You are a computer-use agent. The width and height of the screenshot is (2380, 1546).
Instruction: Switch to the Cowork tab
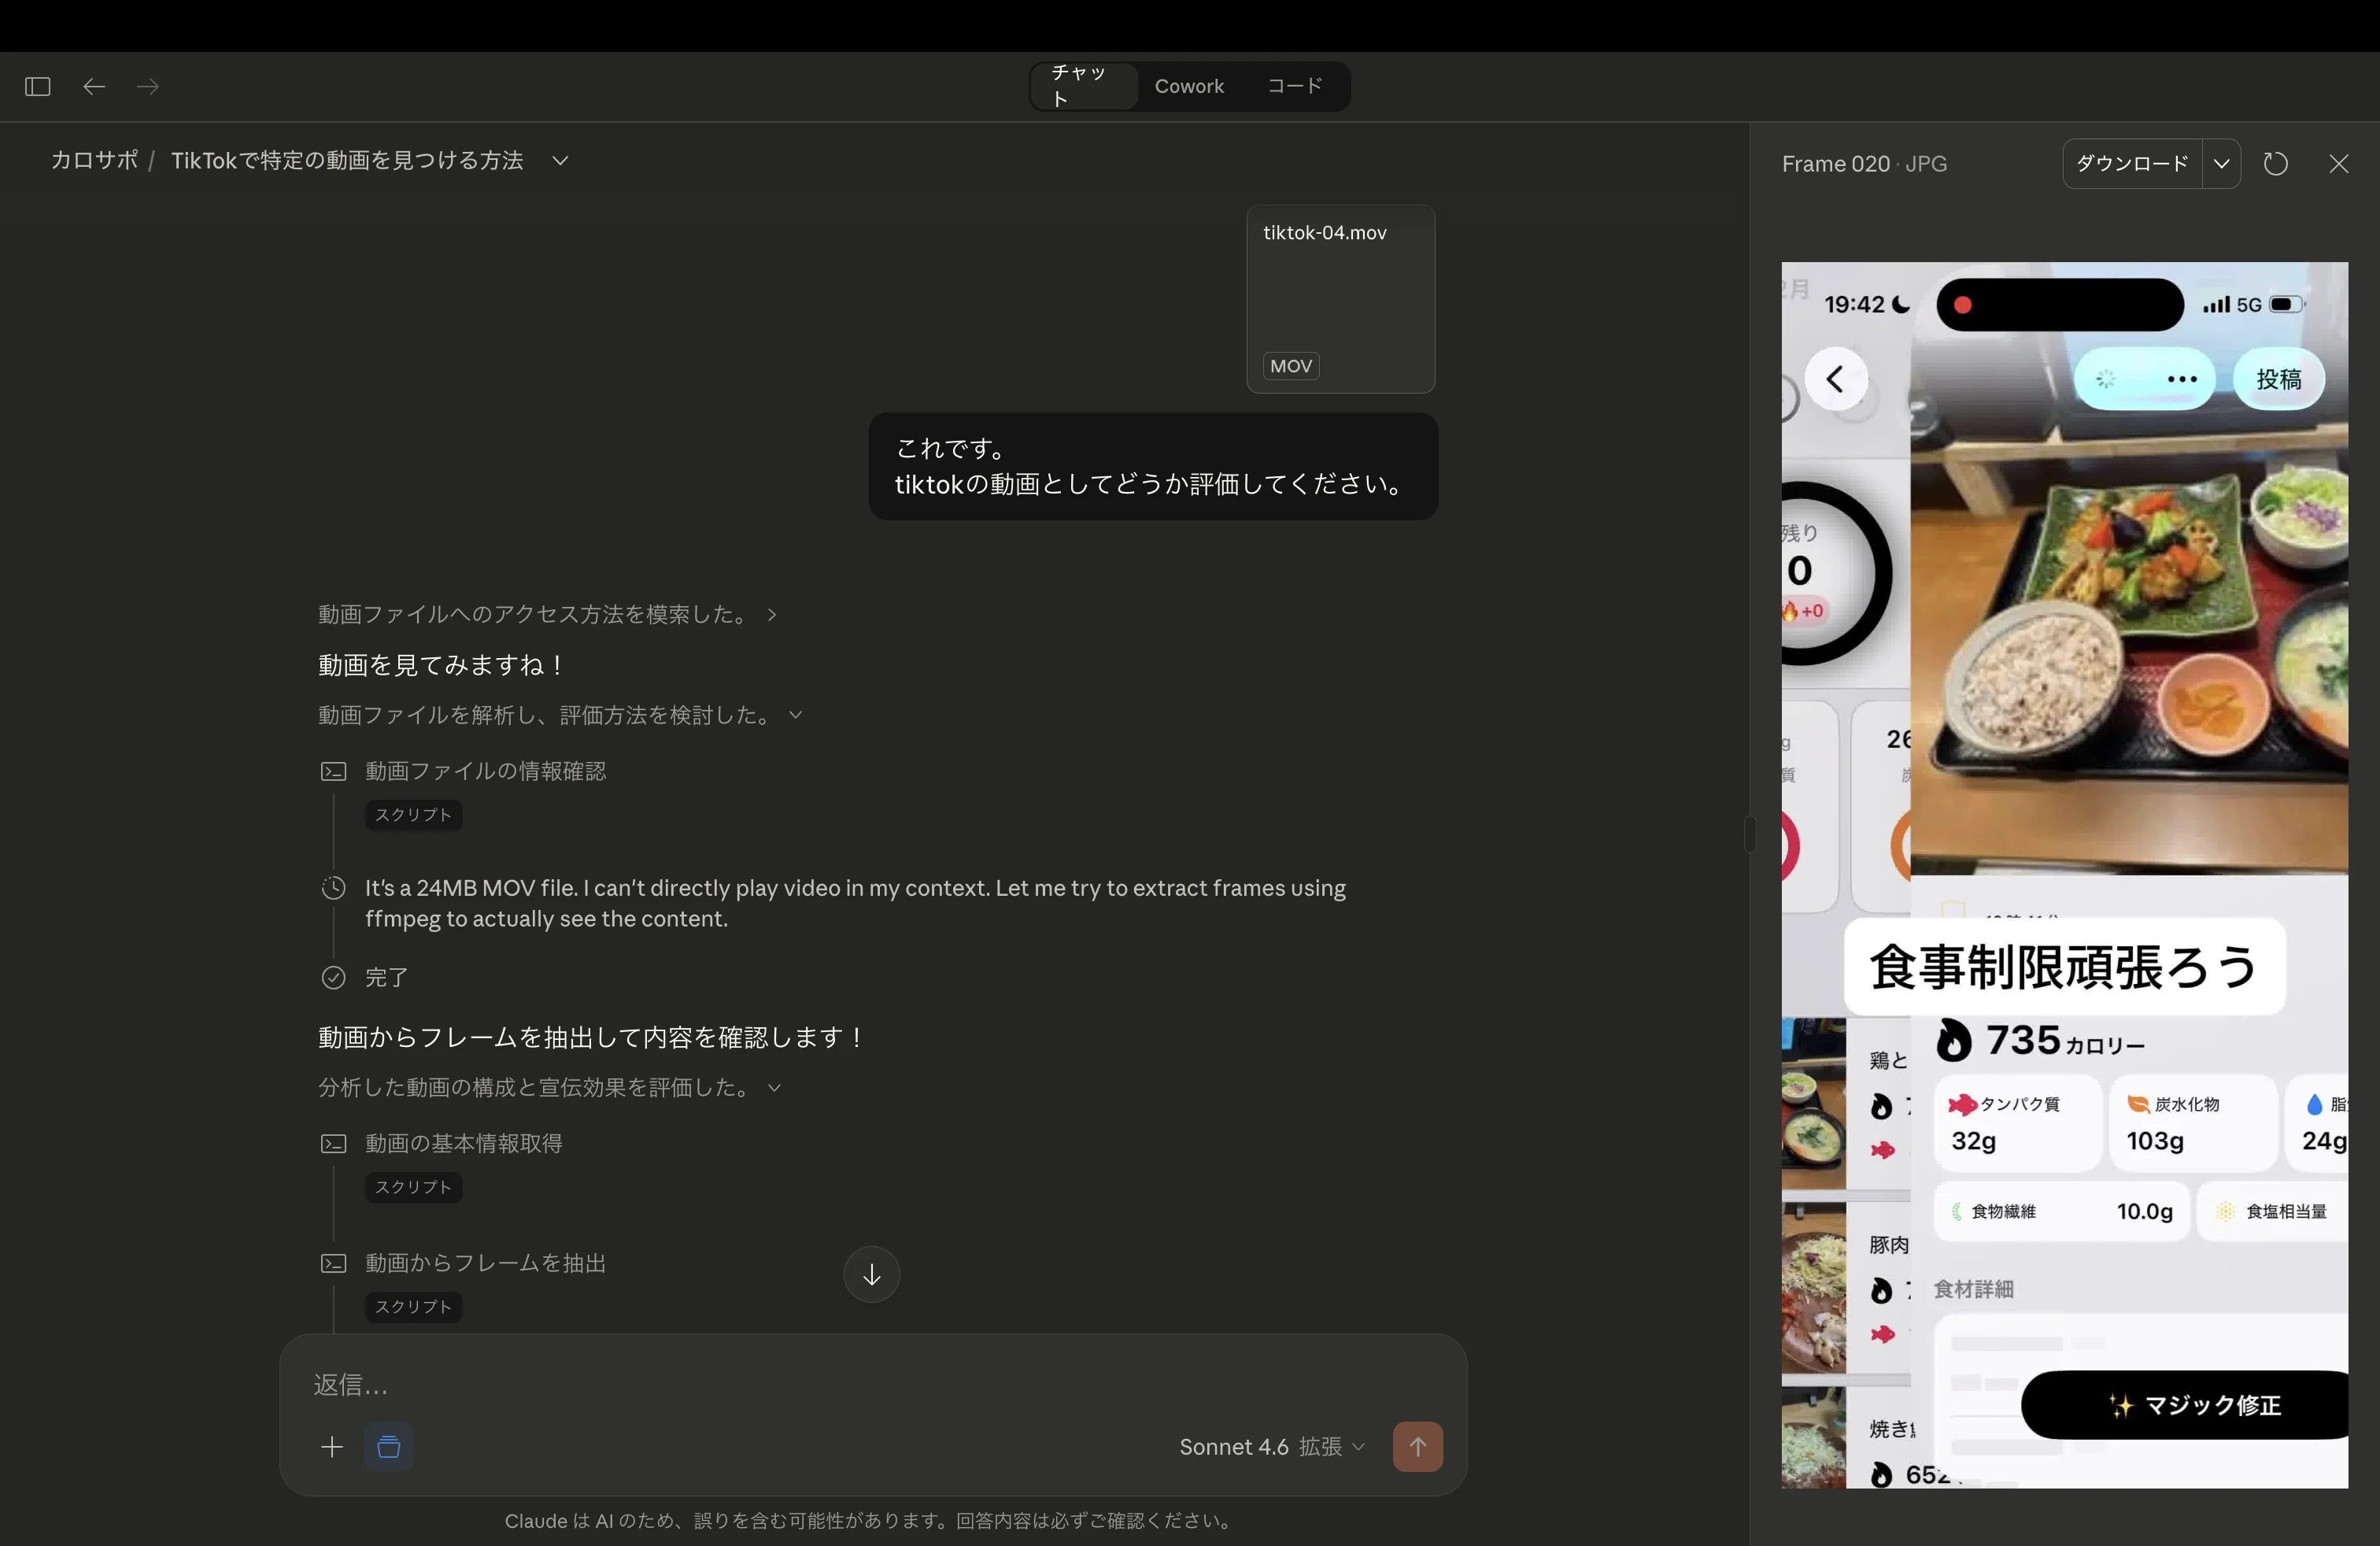point(1189,86)
